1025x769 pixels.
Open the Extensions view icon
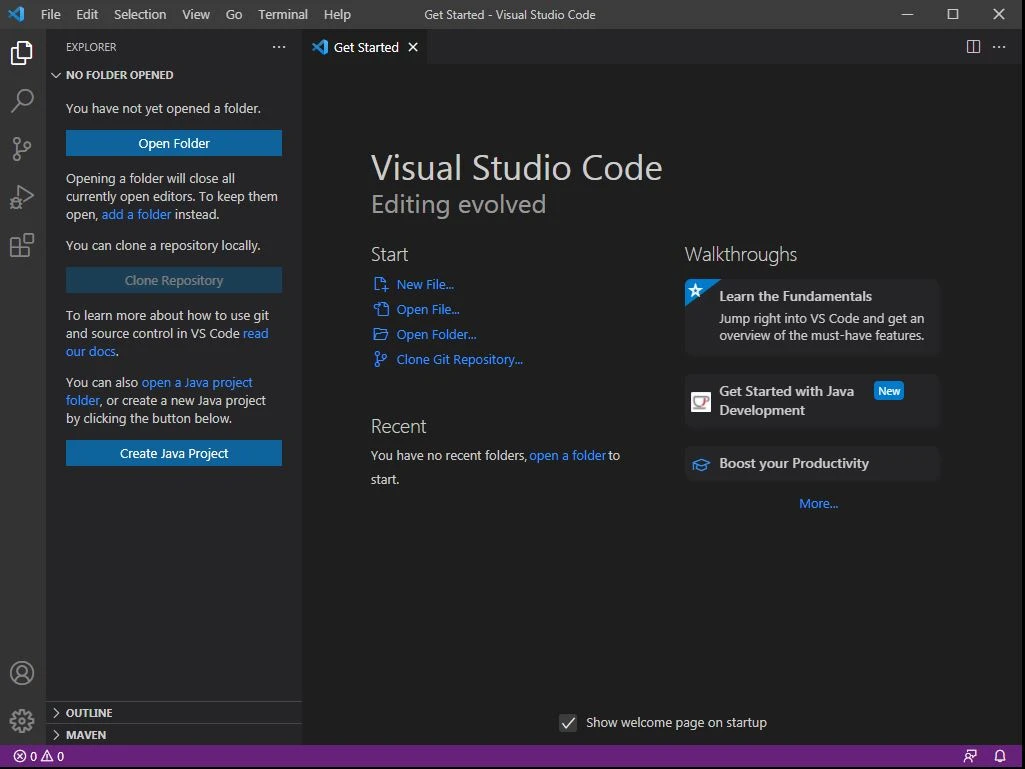tap(22, 245)
